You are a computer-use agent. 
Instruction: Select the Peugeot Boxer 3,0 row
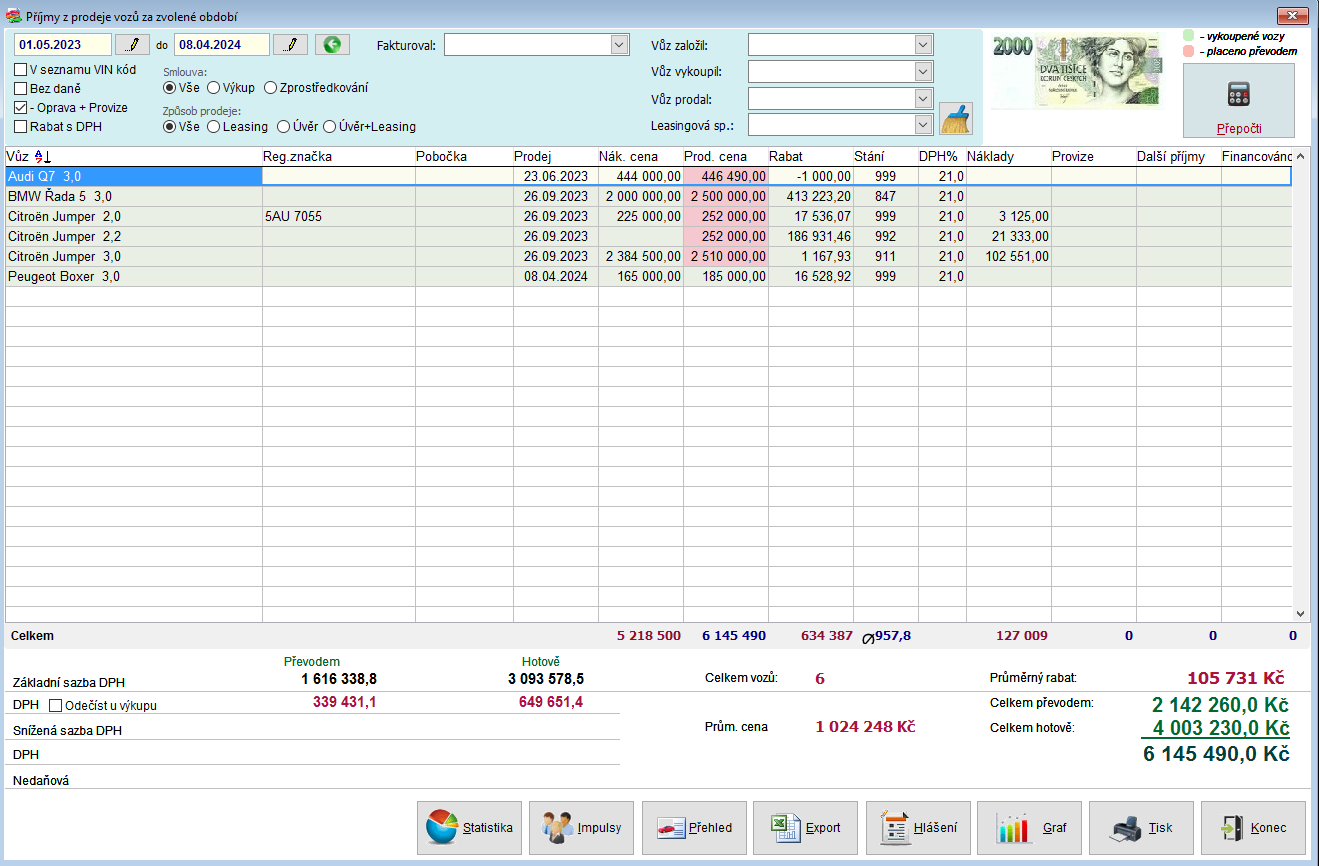(130, 277)
